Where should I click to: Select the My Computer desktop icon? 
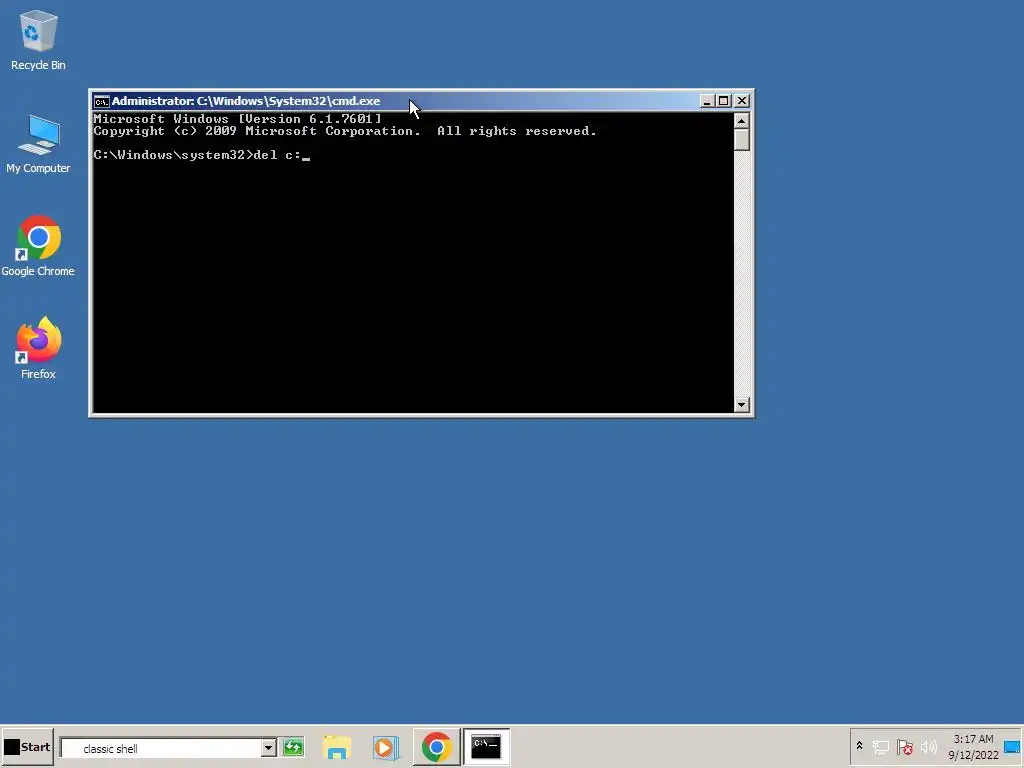pos(38,144)
